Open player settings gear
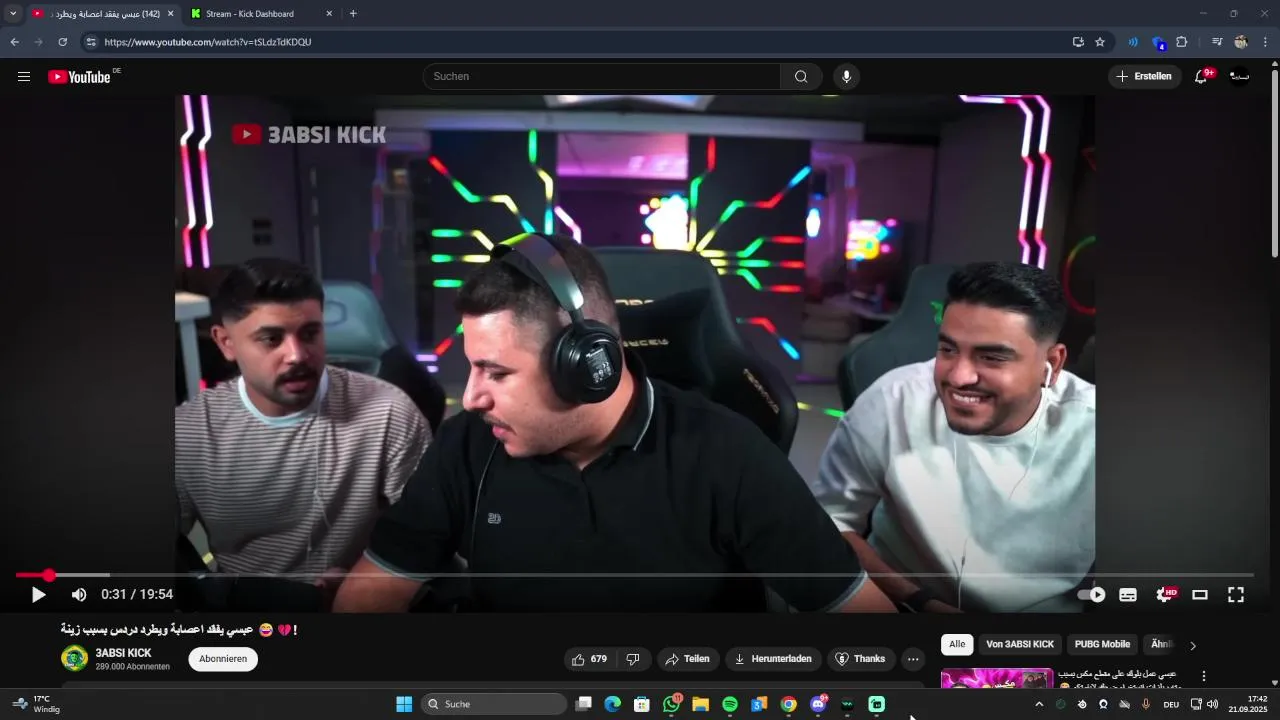Screen dimensions: 1280x720 [1164, 595]
